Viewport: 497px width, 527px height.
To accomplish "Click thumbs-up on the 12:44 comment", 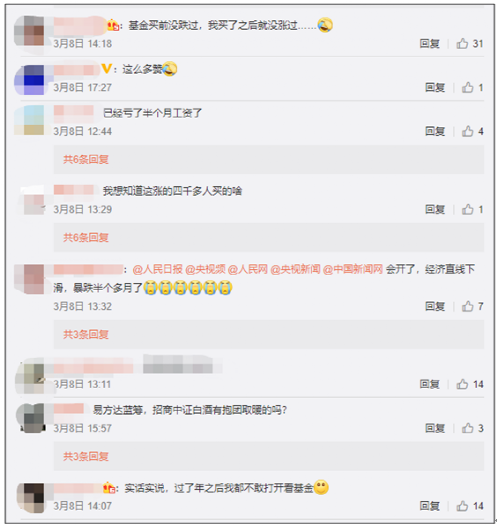I will [x=467, y=131].
